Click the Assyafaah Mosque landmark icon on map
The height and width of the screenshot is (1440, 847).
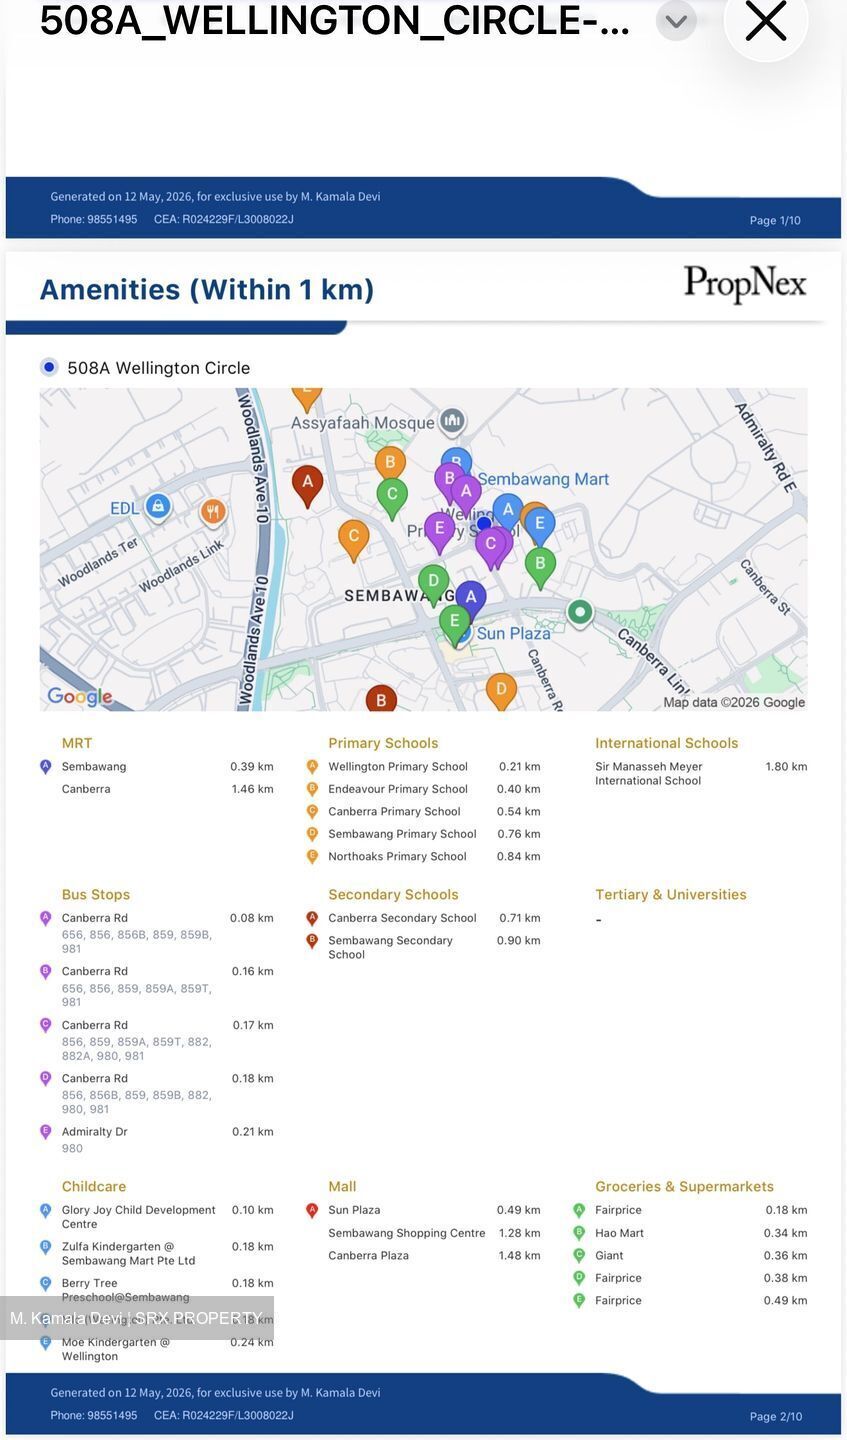[x=452, y=421]
